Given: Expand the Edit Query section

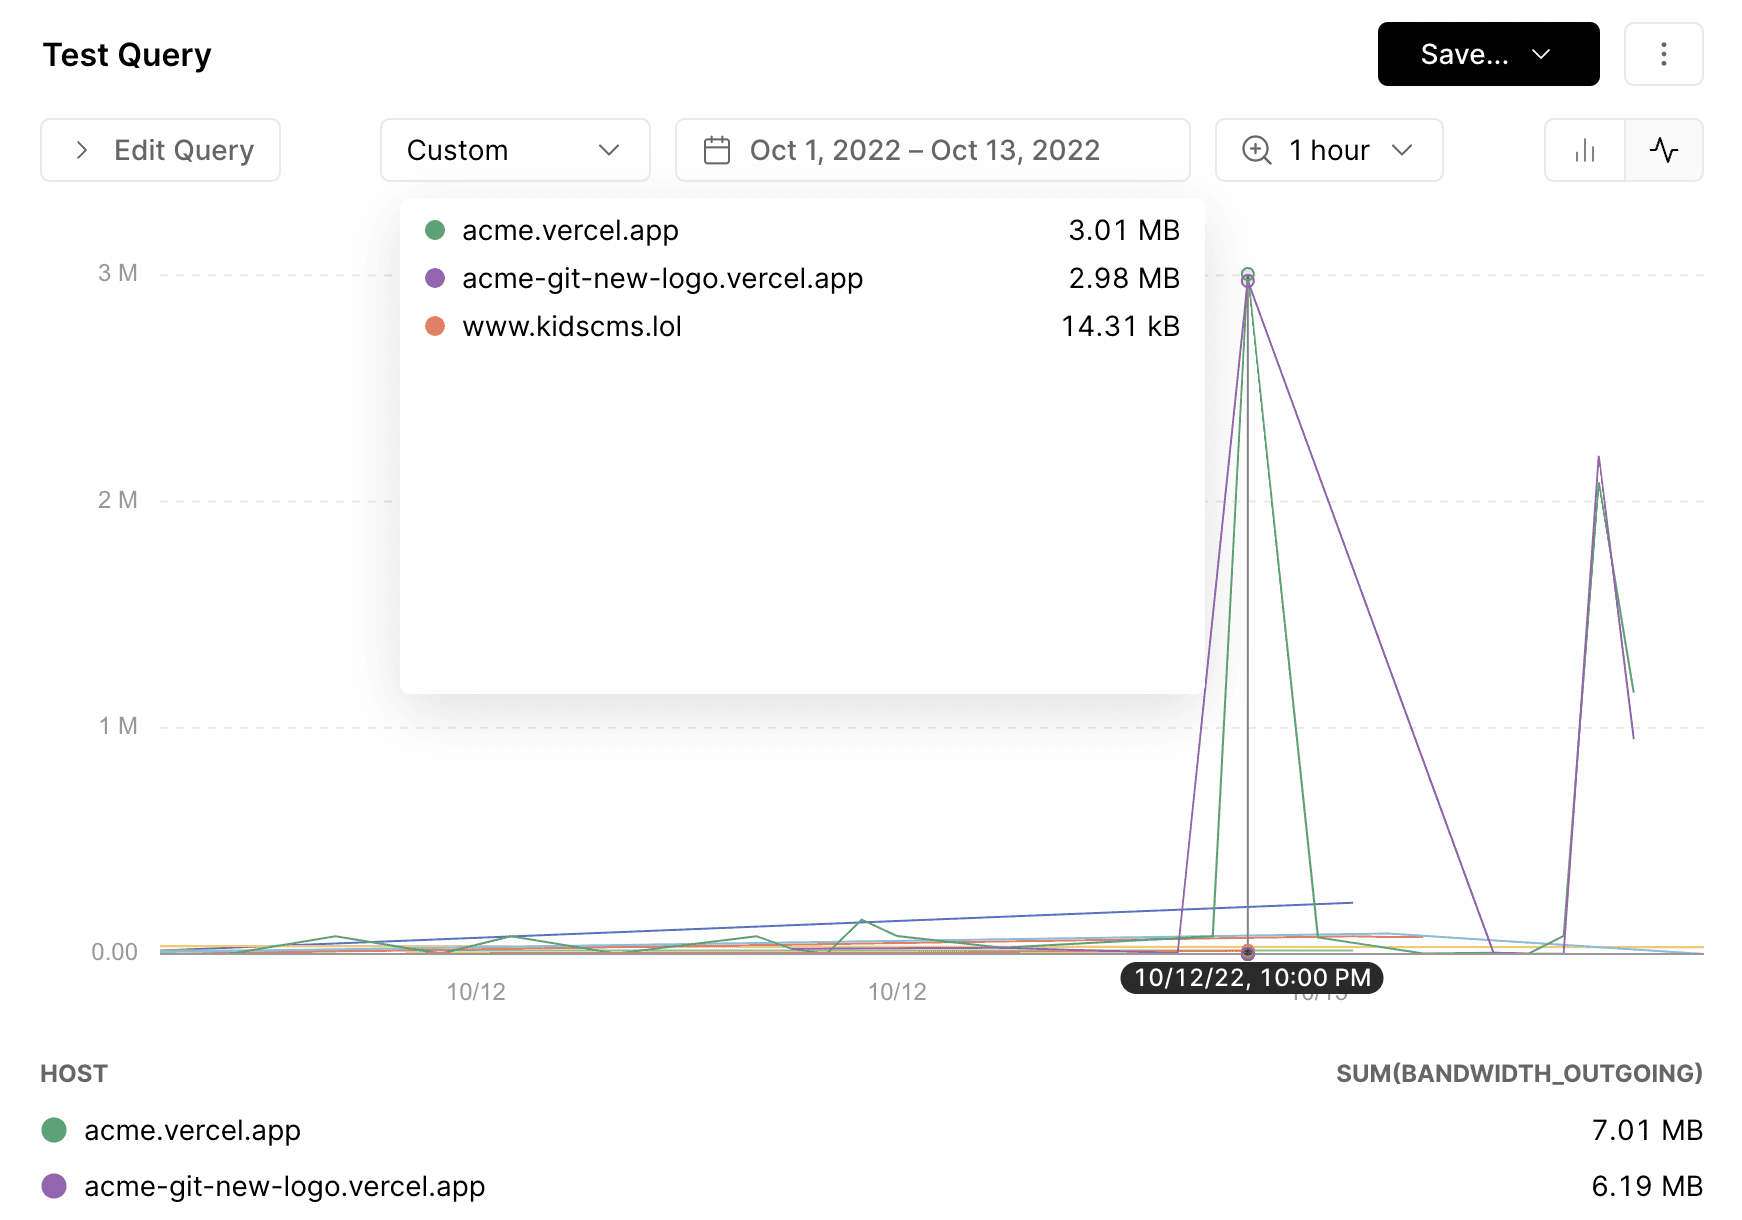Looking at the screenshot, I should tap(160, 149).
